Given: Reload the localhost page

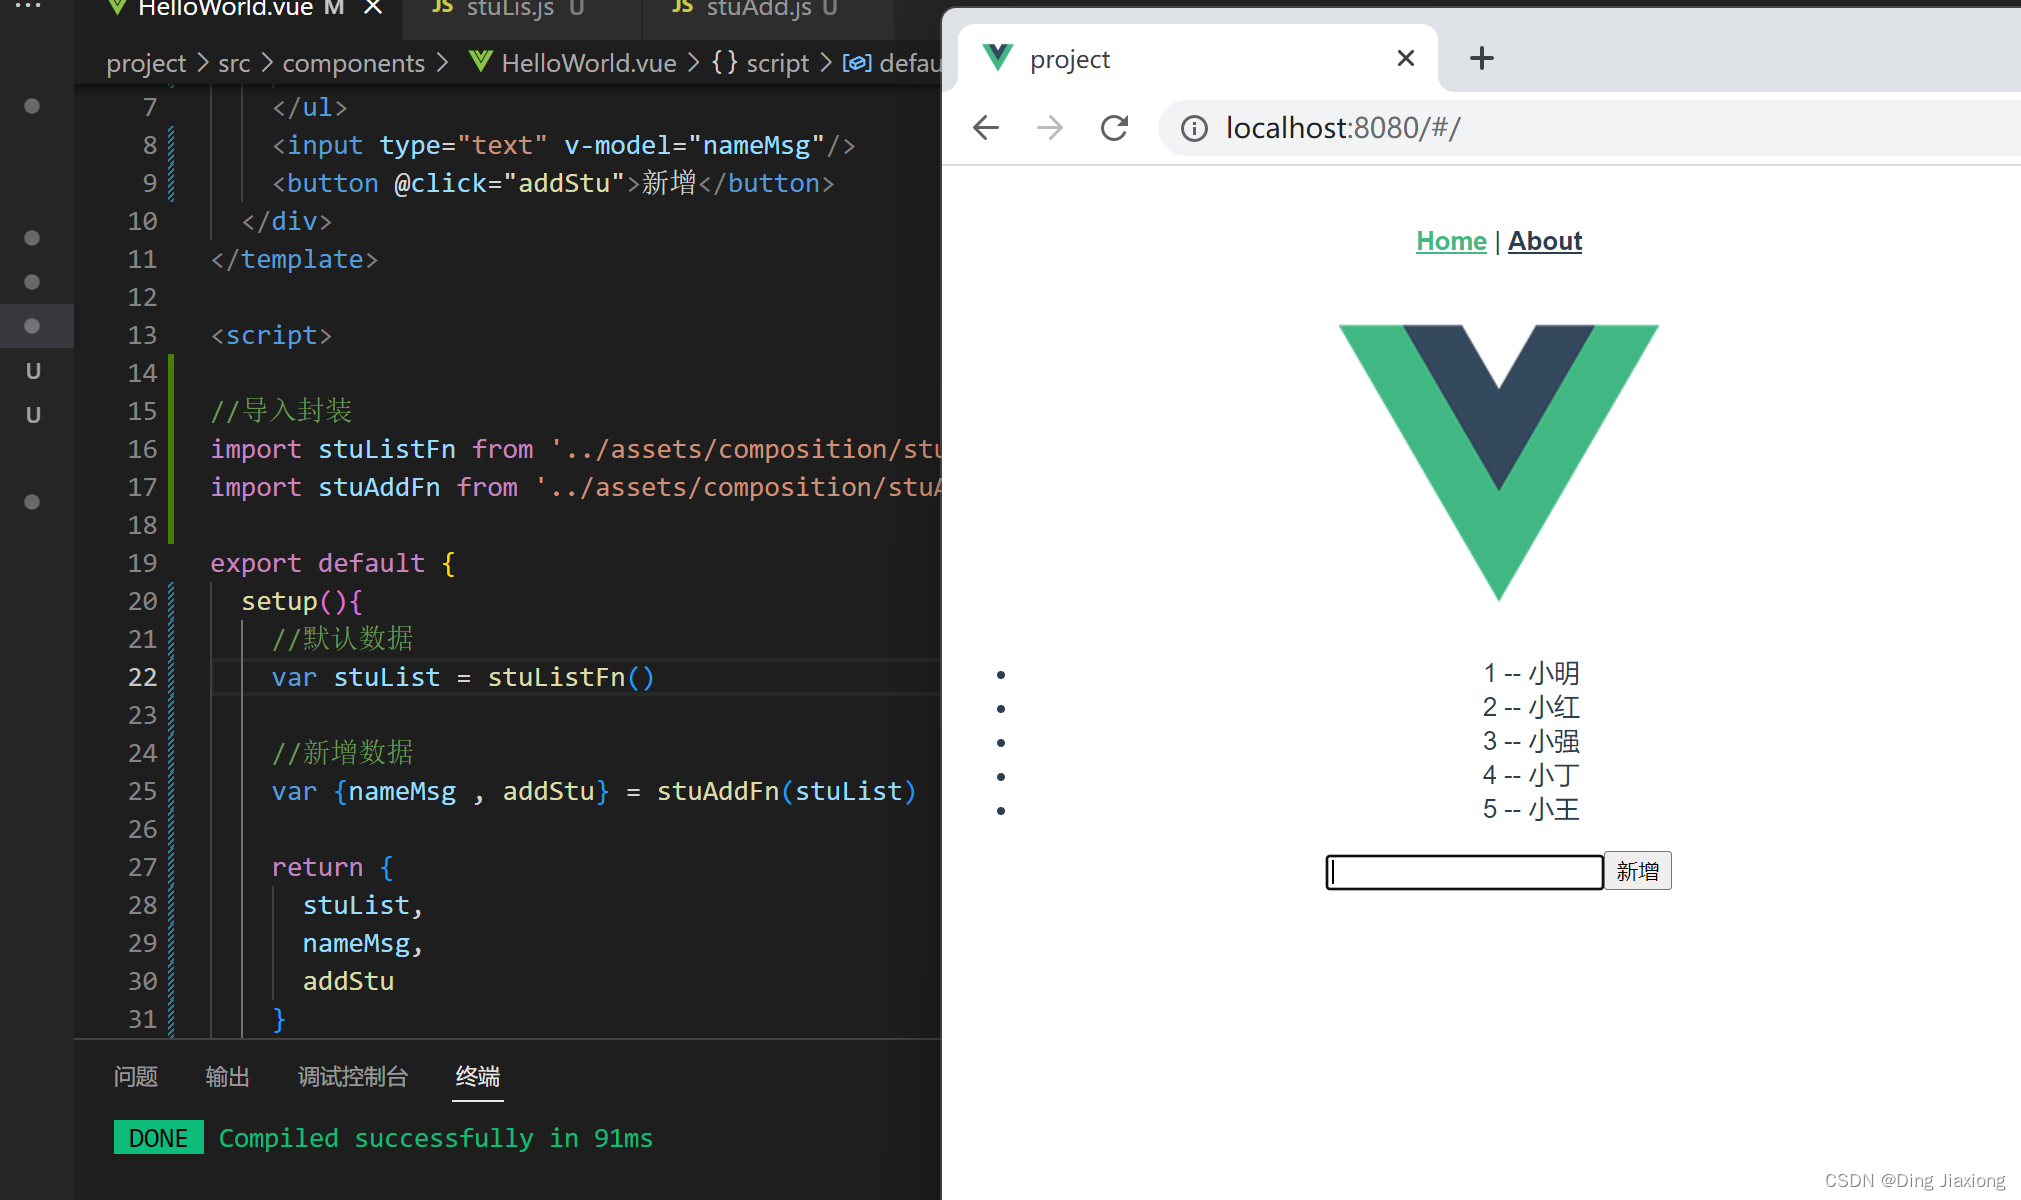Looking at the screenshot, I should tap(1114, 128).
